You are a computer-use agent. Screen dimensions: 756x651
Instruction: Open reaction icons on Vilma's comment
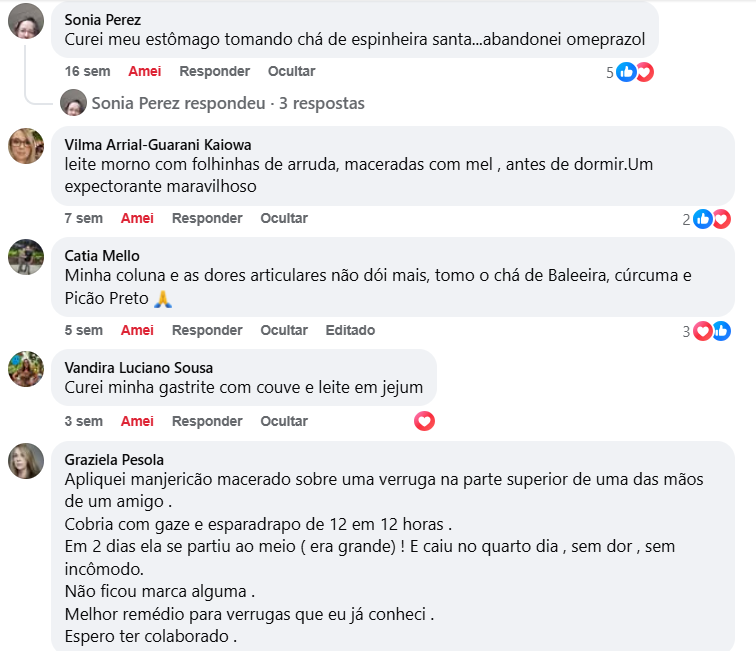(711, 219)
